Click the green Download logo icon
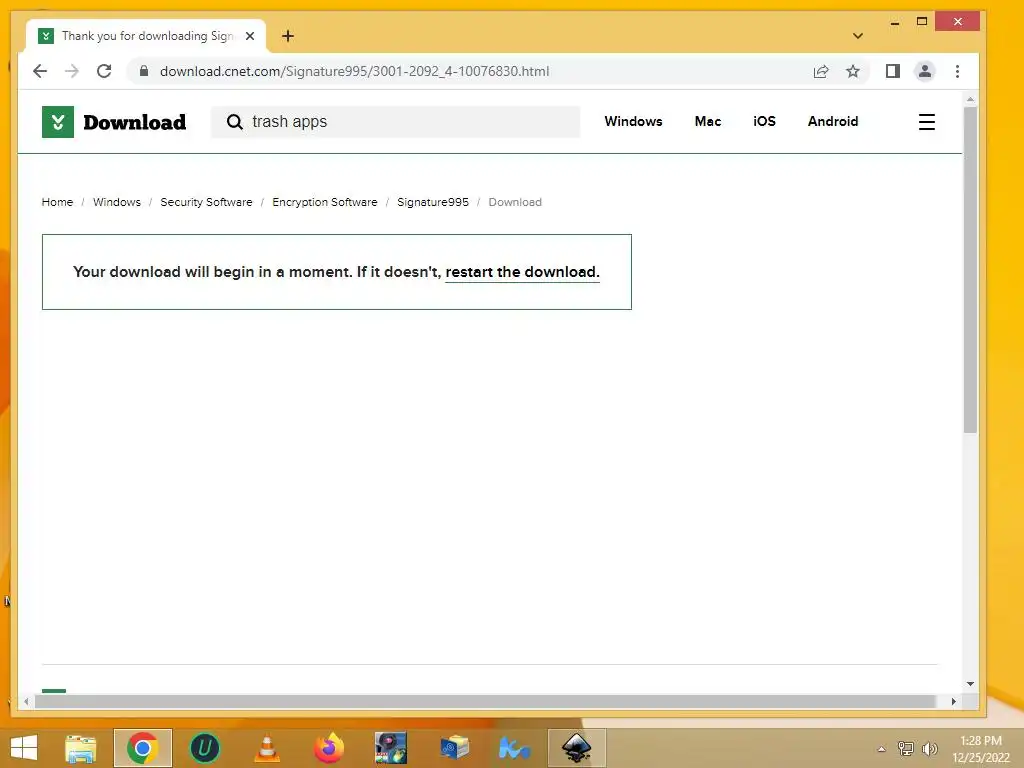Screen dimensions: 1024x768 (x=57, y=122)
